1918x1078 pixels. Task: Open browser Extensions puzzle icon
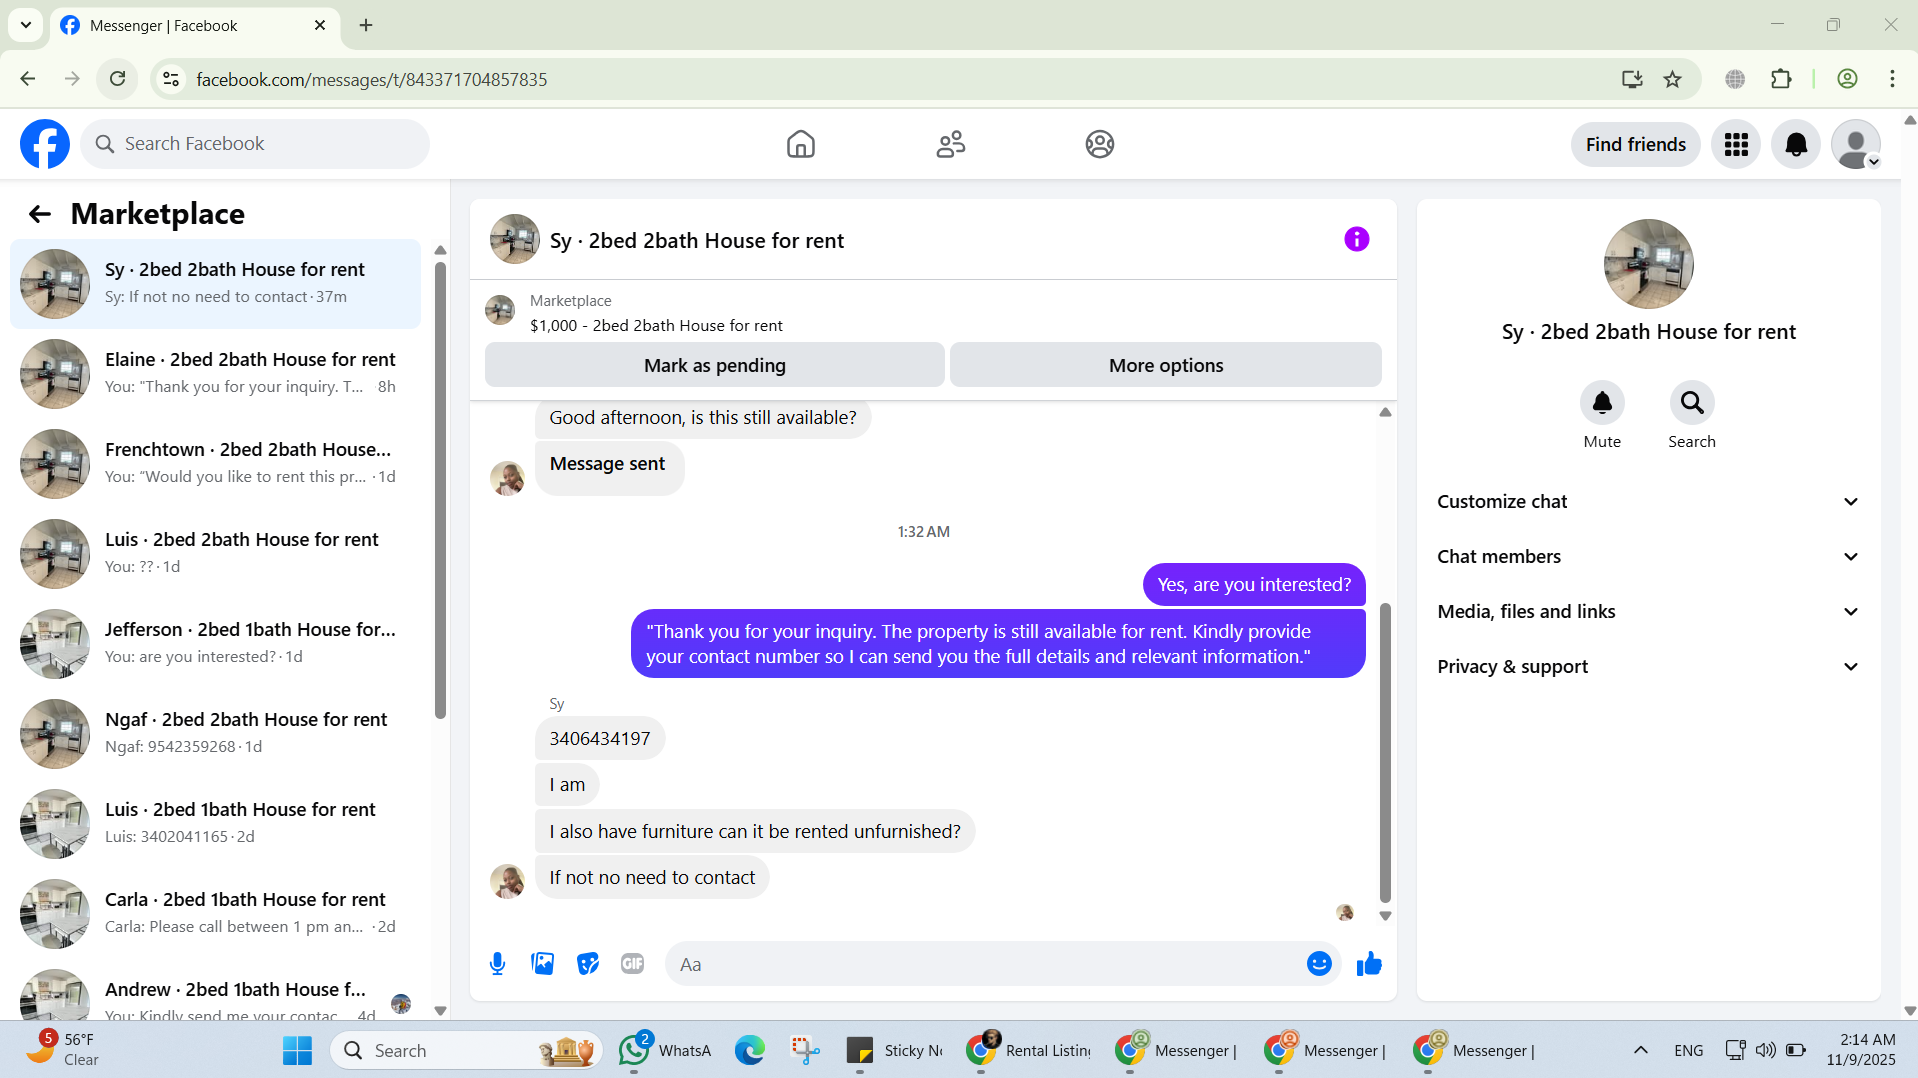coord(1781,79)
